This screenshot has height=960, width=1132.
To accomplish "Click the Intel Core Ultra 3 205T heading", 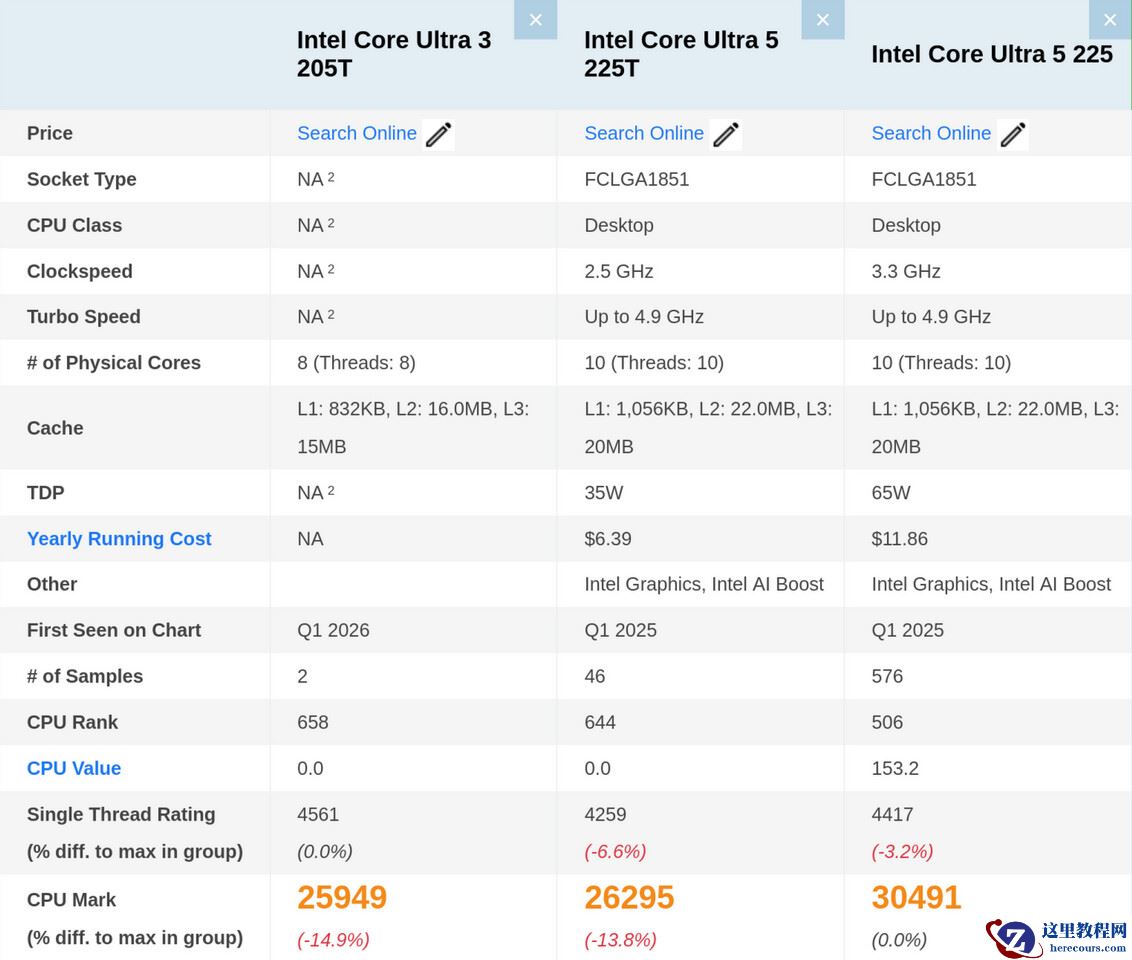I will coord(394,54).
